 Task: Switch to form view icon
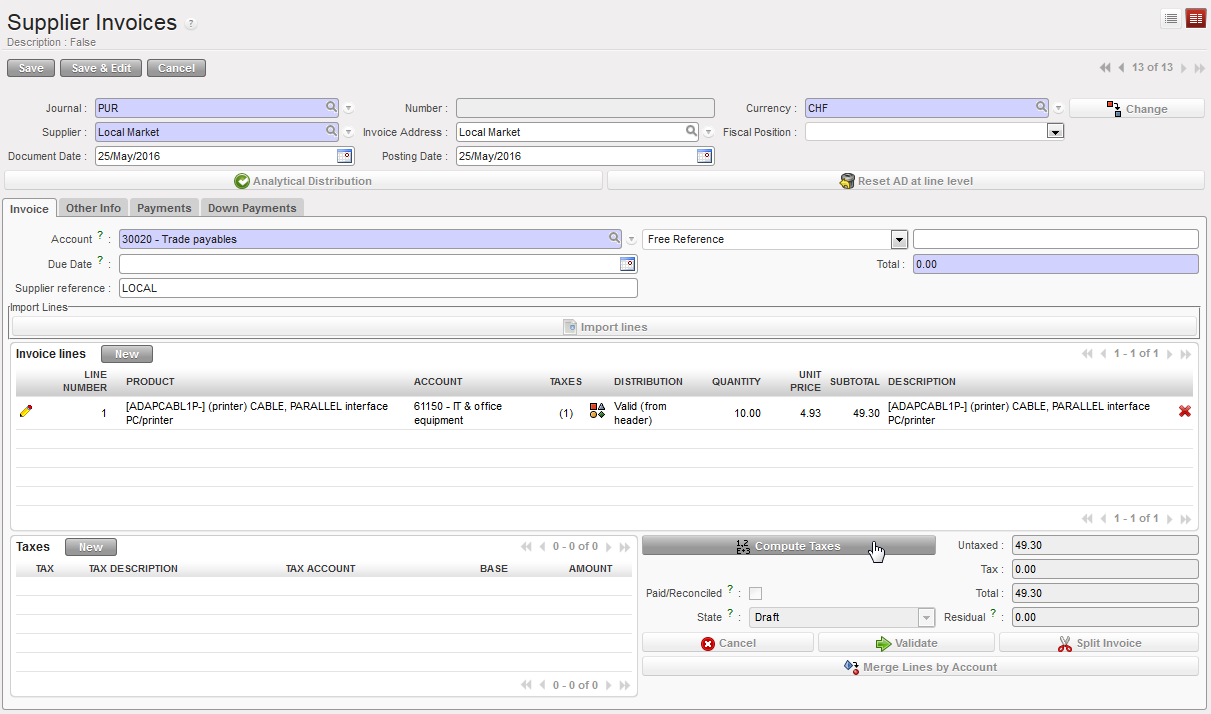pos(1195,18)
